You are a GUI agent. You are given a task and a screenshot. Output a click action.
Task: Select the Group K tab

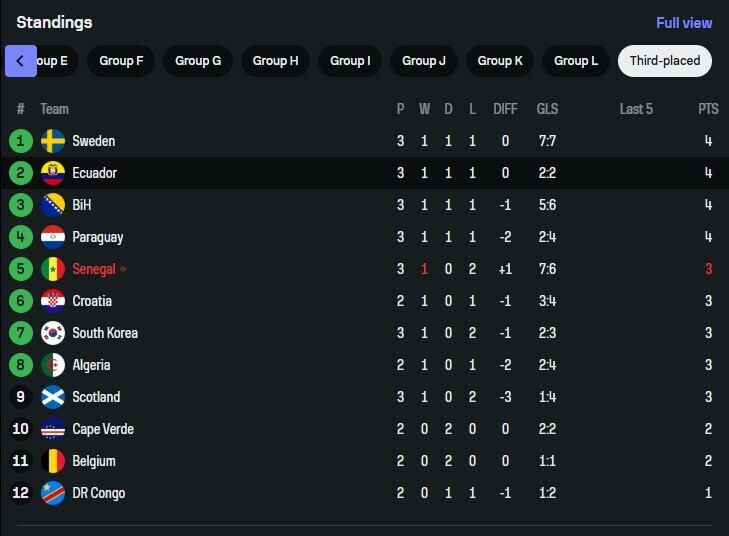click(x=500, y=61)
